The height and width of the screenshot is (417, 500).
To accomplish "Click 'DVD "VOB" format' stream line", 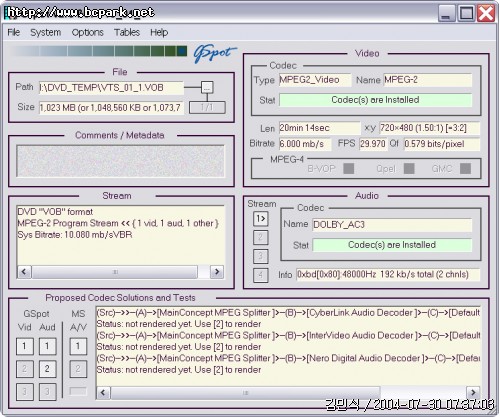I will tap(55, 212).
